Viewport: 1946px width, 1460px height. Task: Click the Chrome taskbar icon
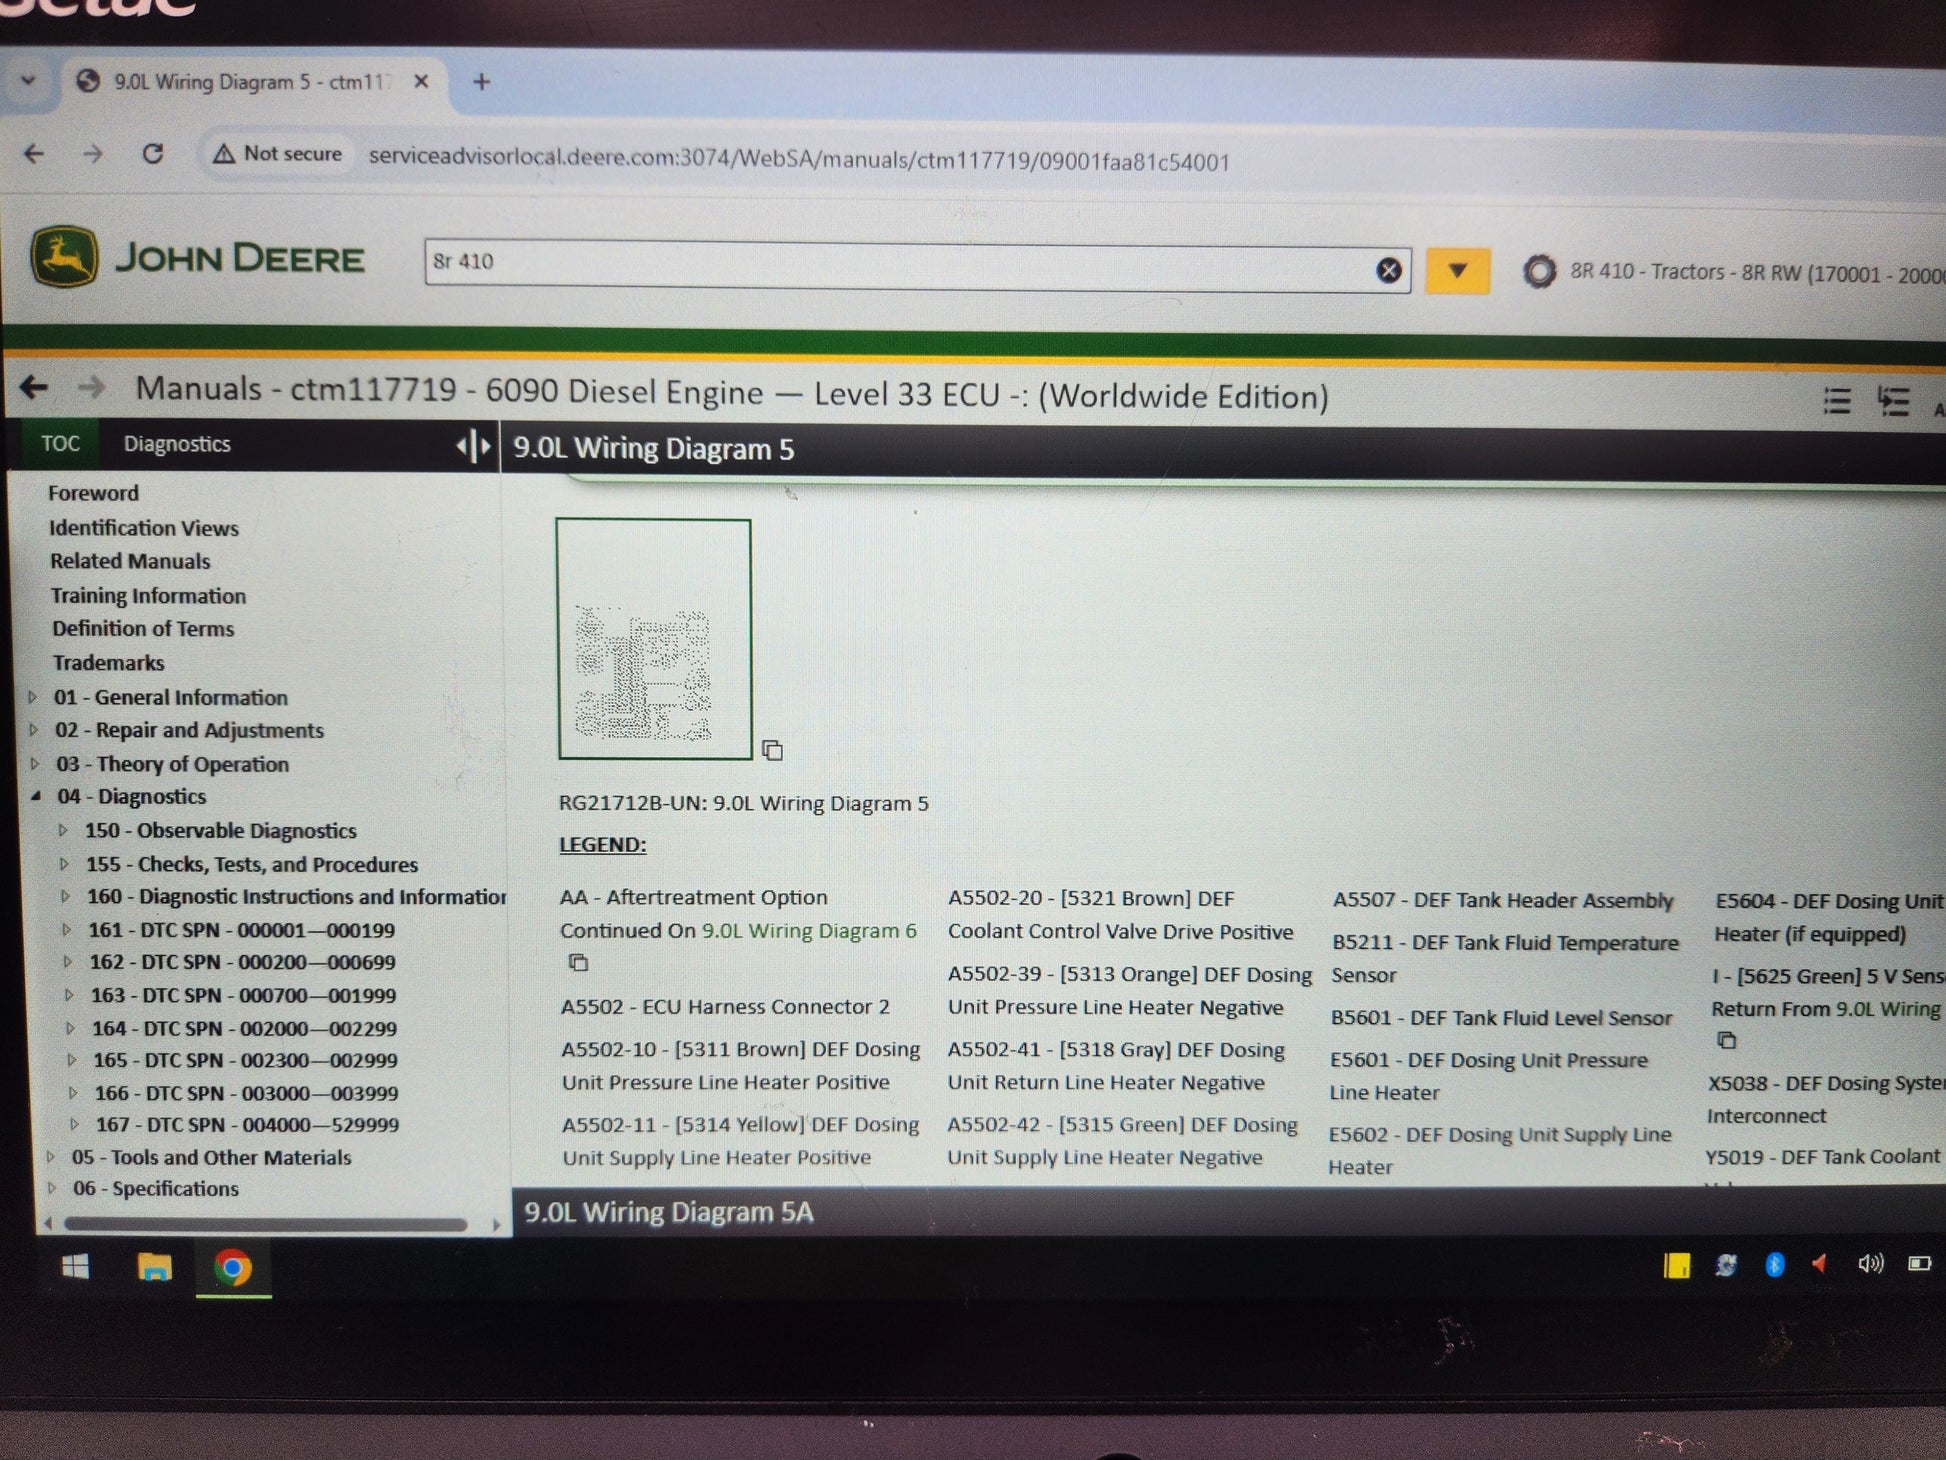(x=233, y=1268)
